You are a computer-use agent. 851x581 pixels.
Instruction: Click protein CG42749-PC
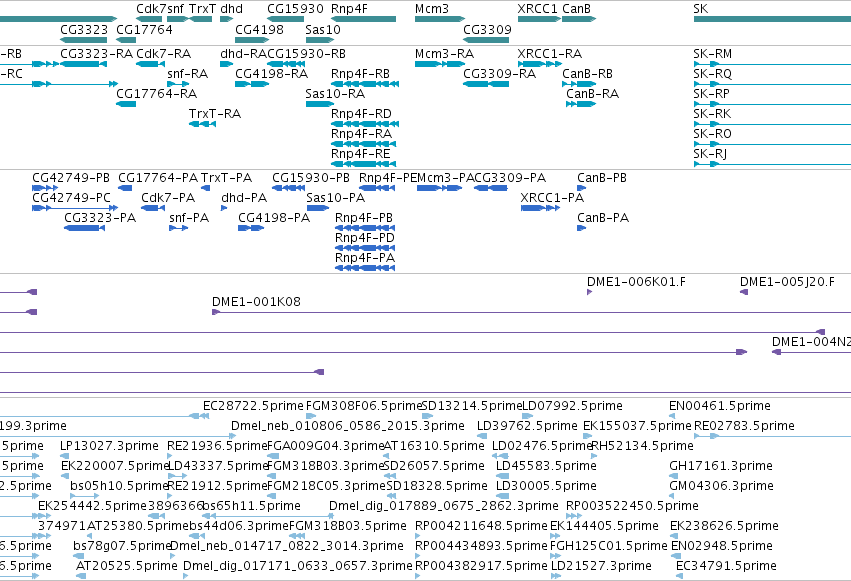pos(75,208)
